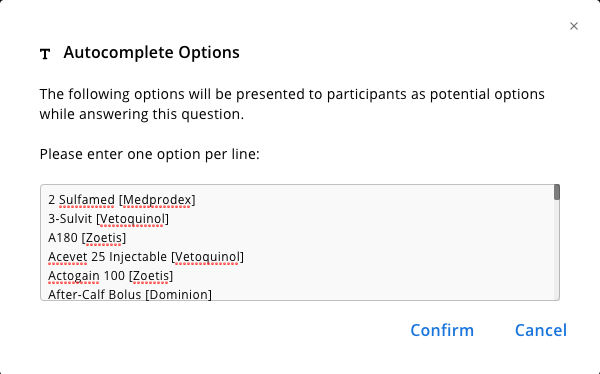Click the options list scrollbar thumb
Image resolution: width=600 pixels, height=374 pixels.
point(556,192)
